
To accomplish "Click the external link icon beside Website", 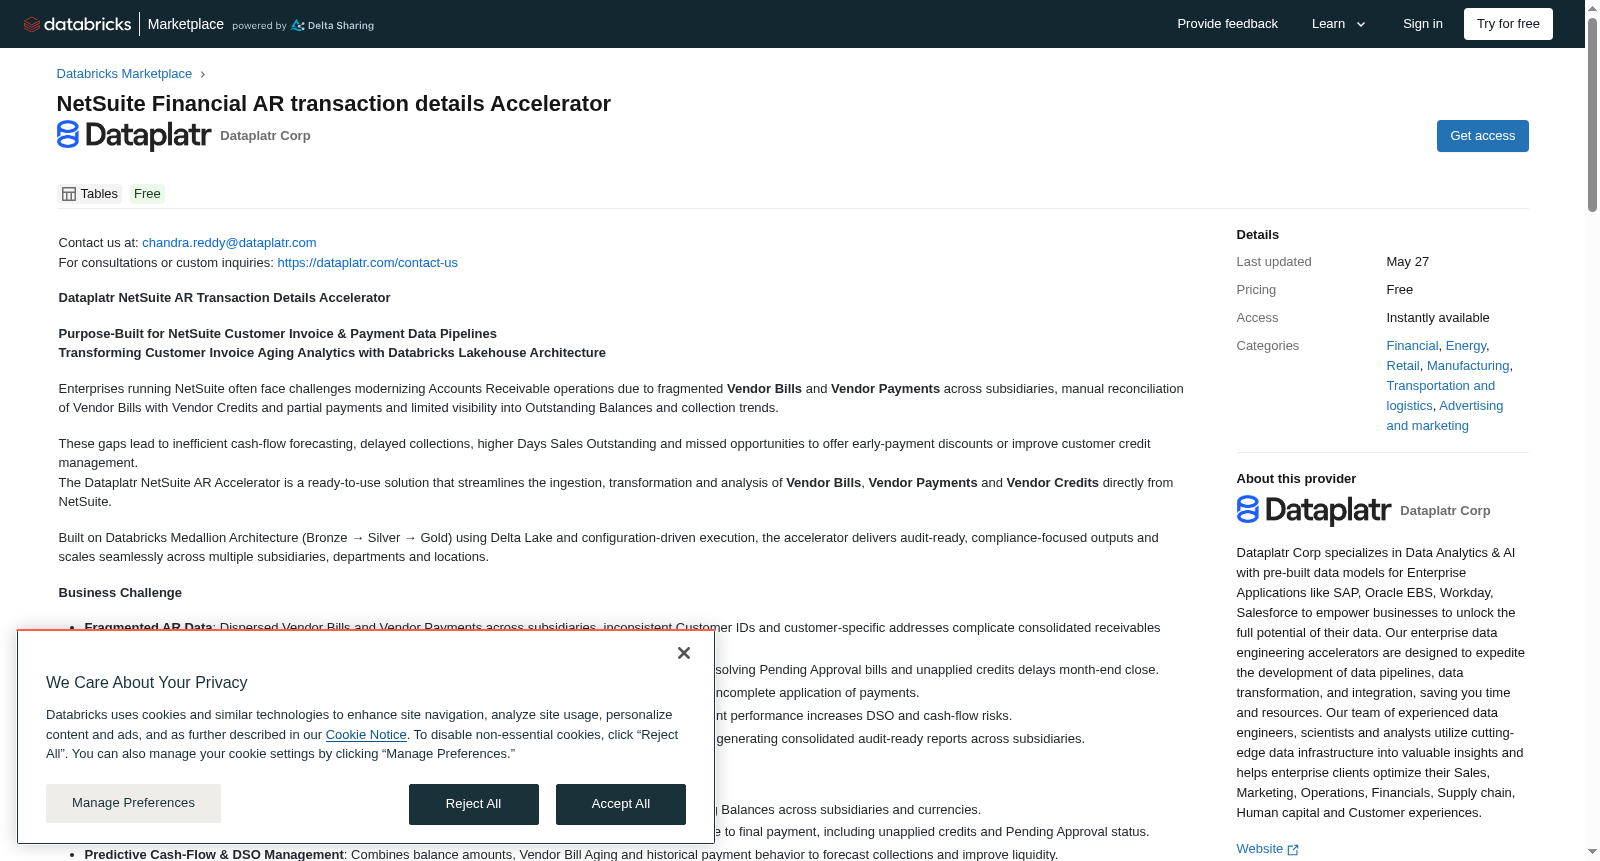I will coord(1293,850).
